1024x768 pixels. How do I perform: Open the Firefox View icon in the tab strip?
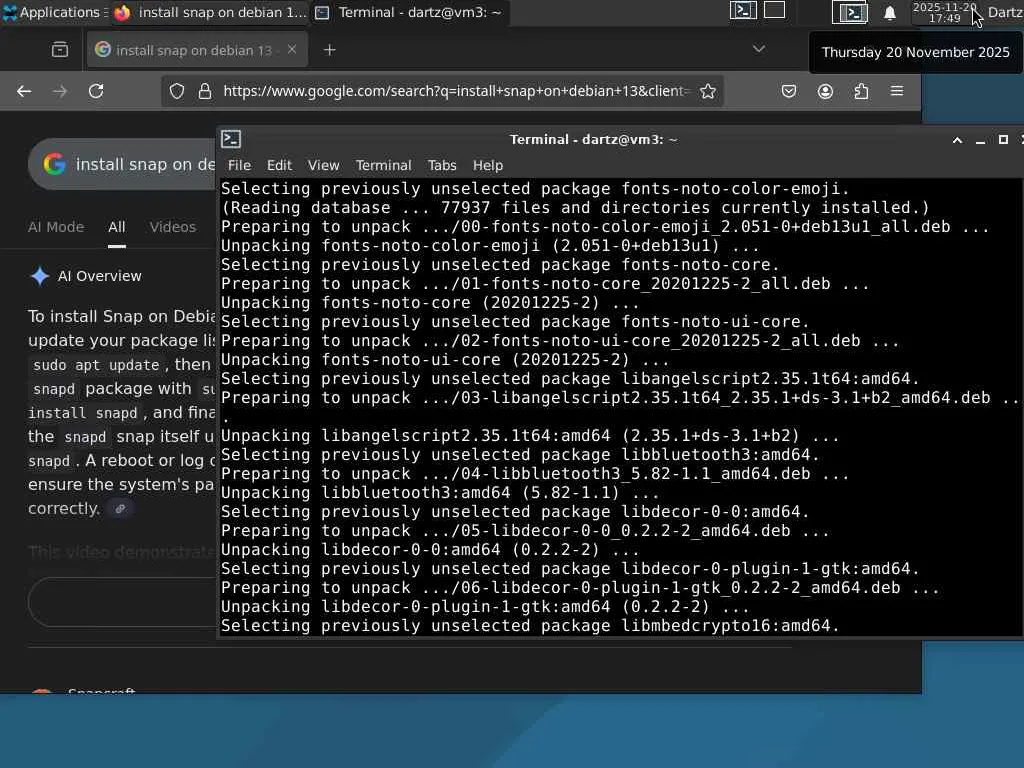pyautogui.click(x=59, y=50)
